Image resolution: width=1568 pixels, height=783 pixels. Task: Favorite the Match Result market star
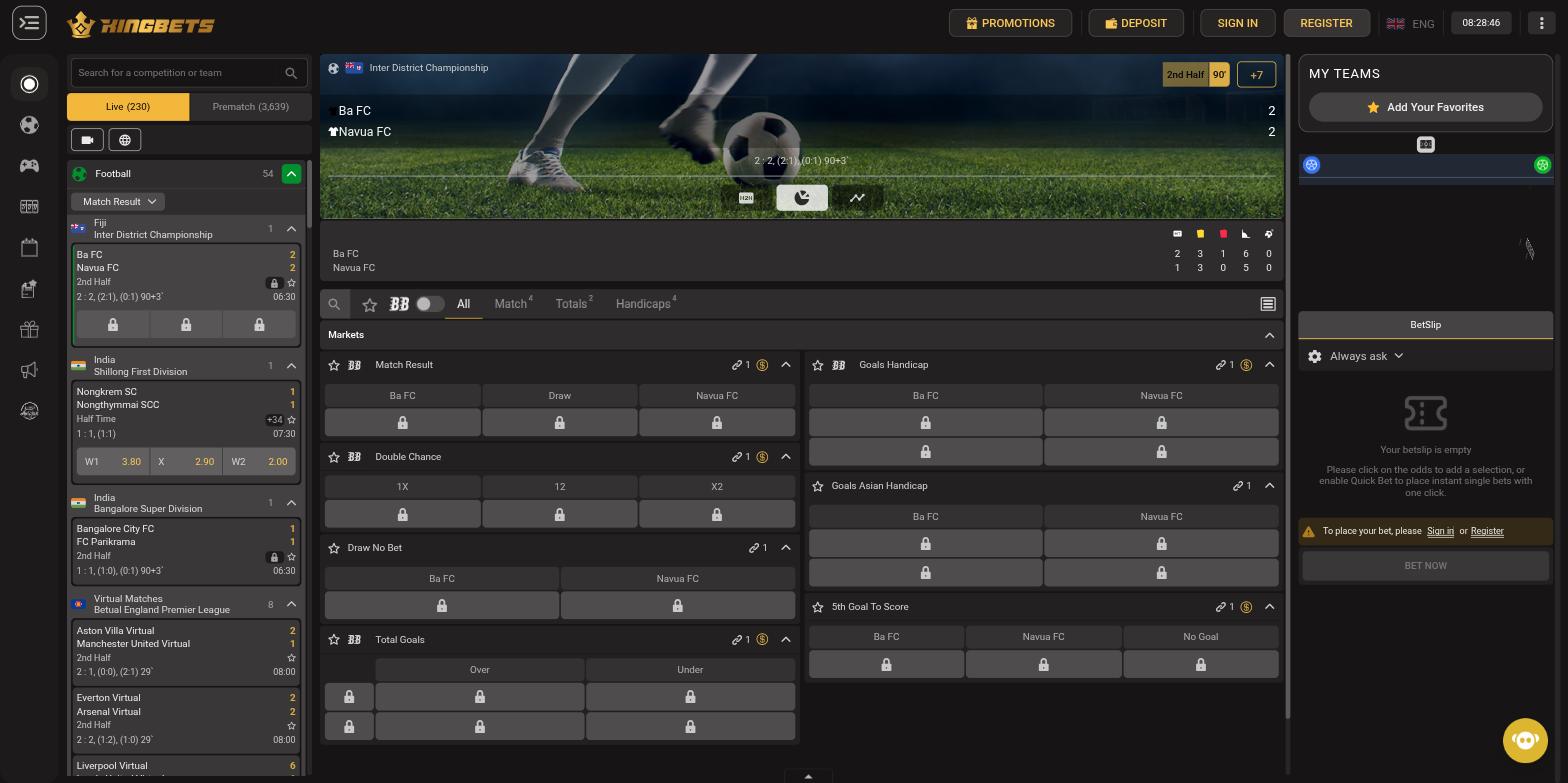[334, 365]
